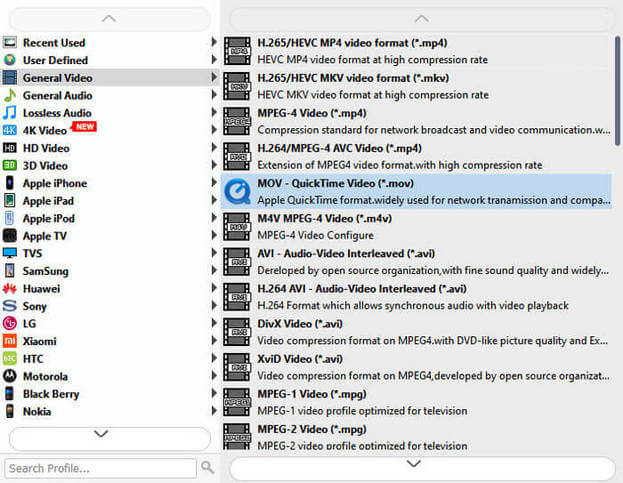Select MOV - QuickTime Video (*.mov)
This screenshot has height=483, width=623.
416,191
